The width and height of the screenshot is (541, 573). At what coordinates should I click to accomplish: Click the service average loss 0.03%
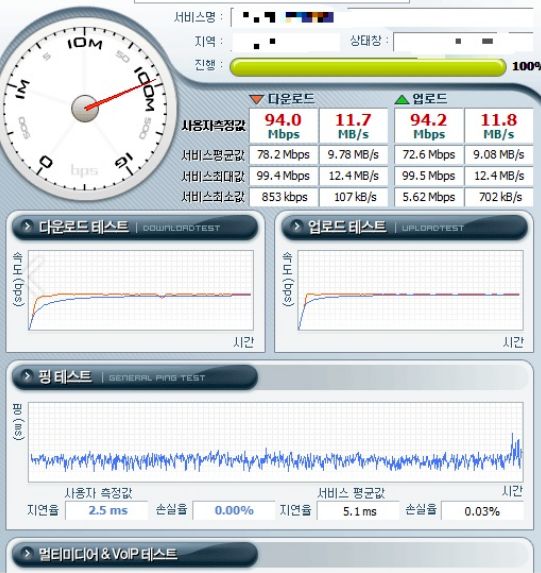[483, 511]
